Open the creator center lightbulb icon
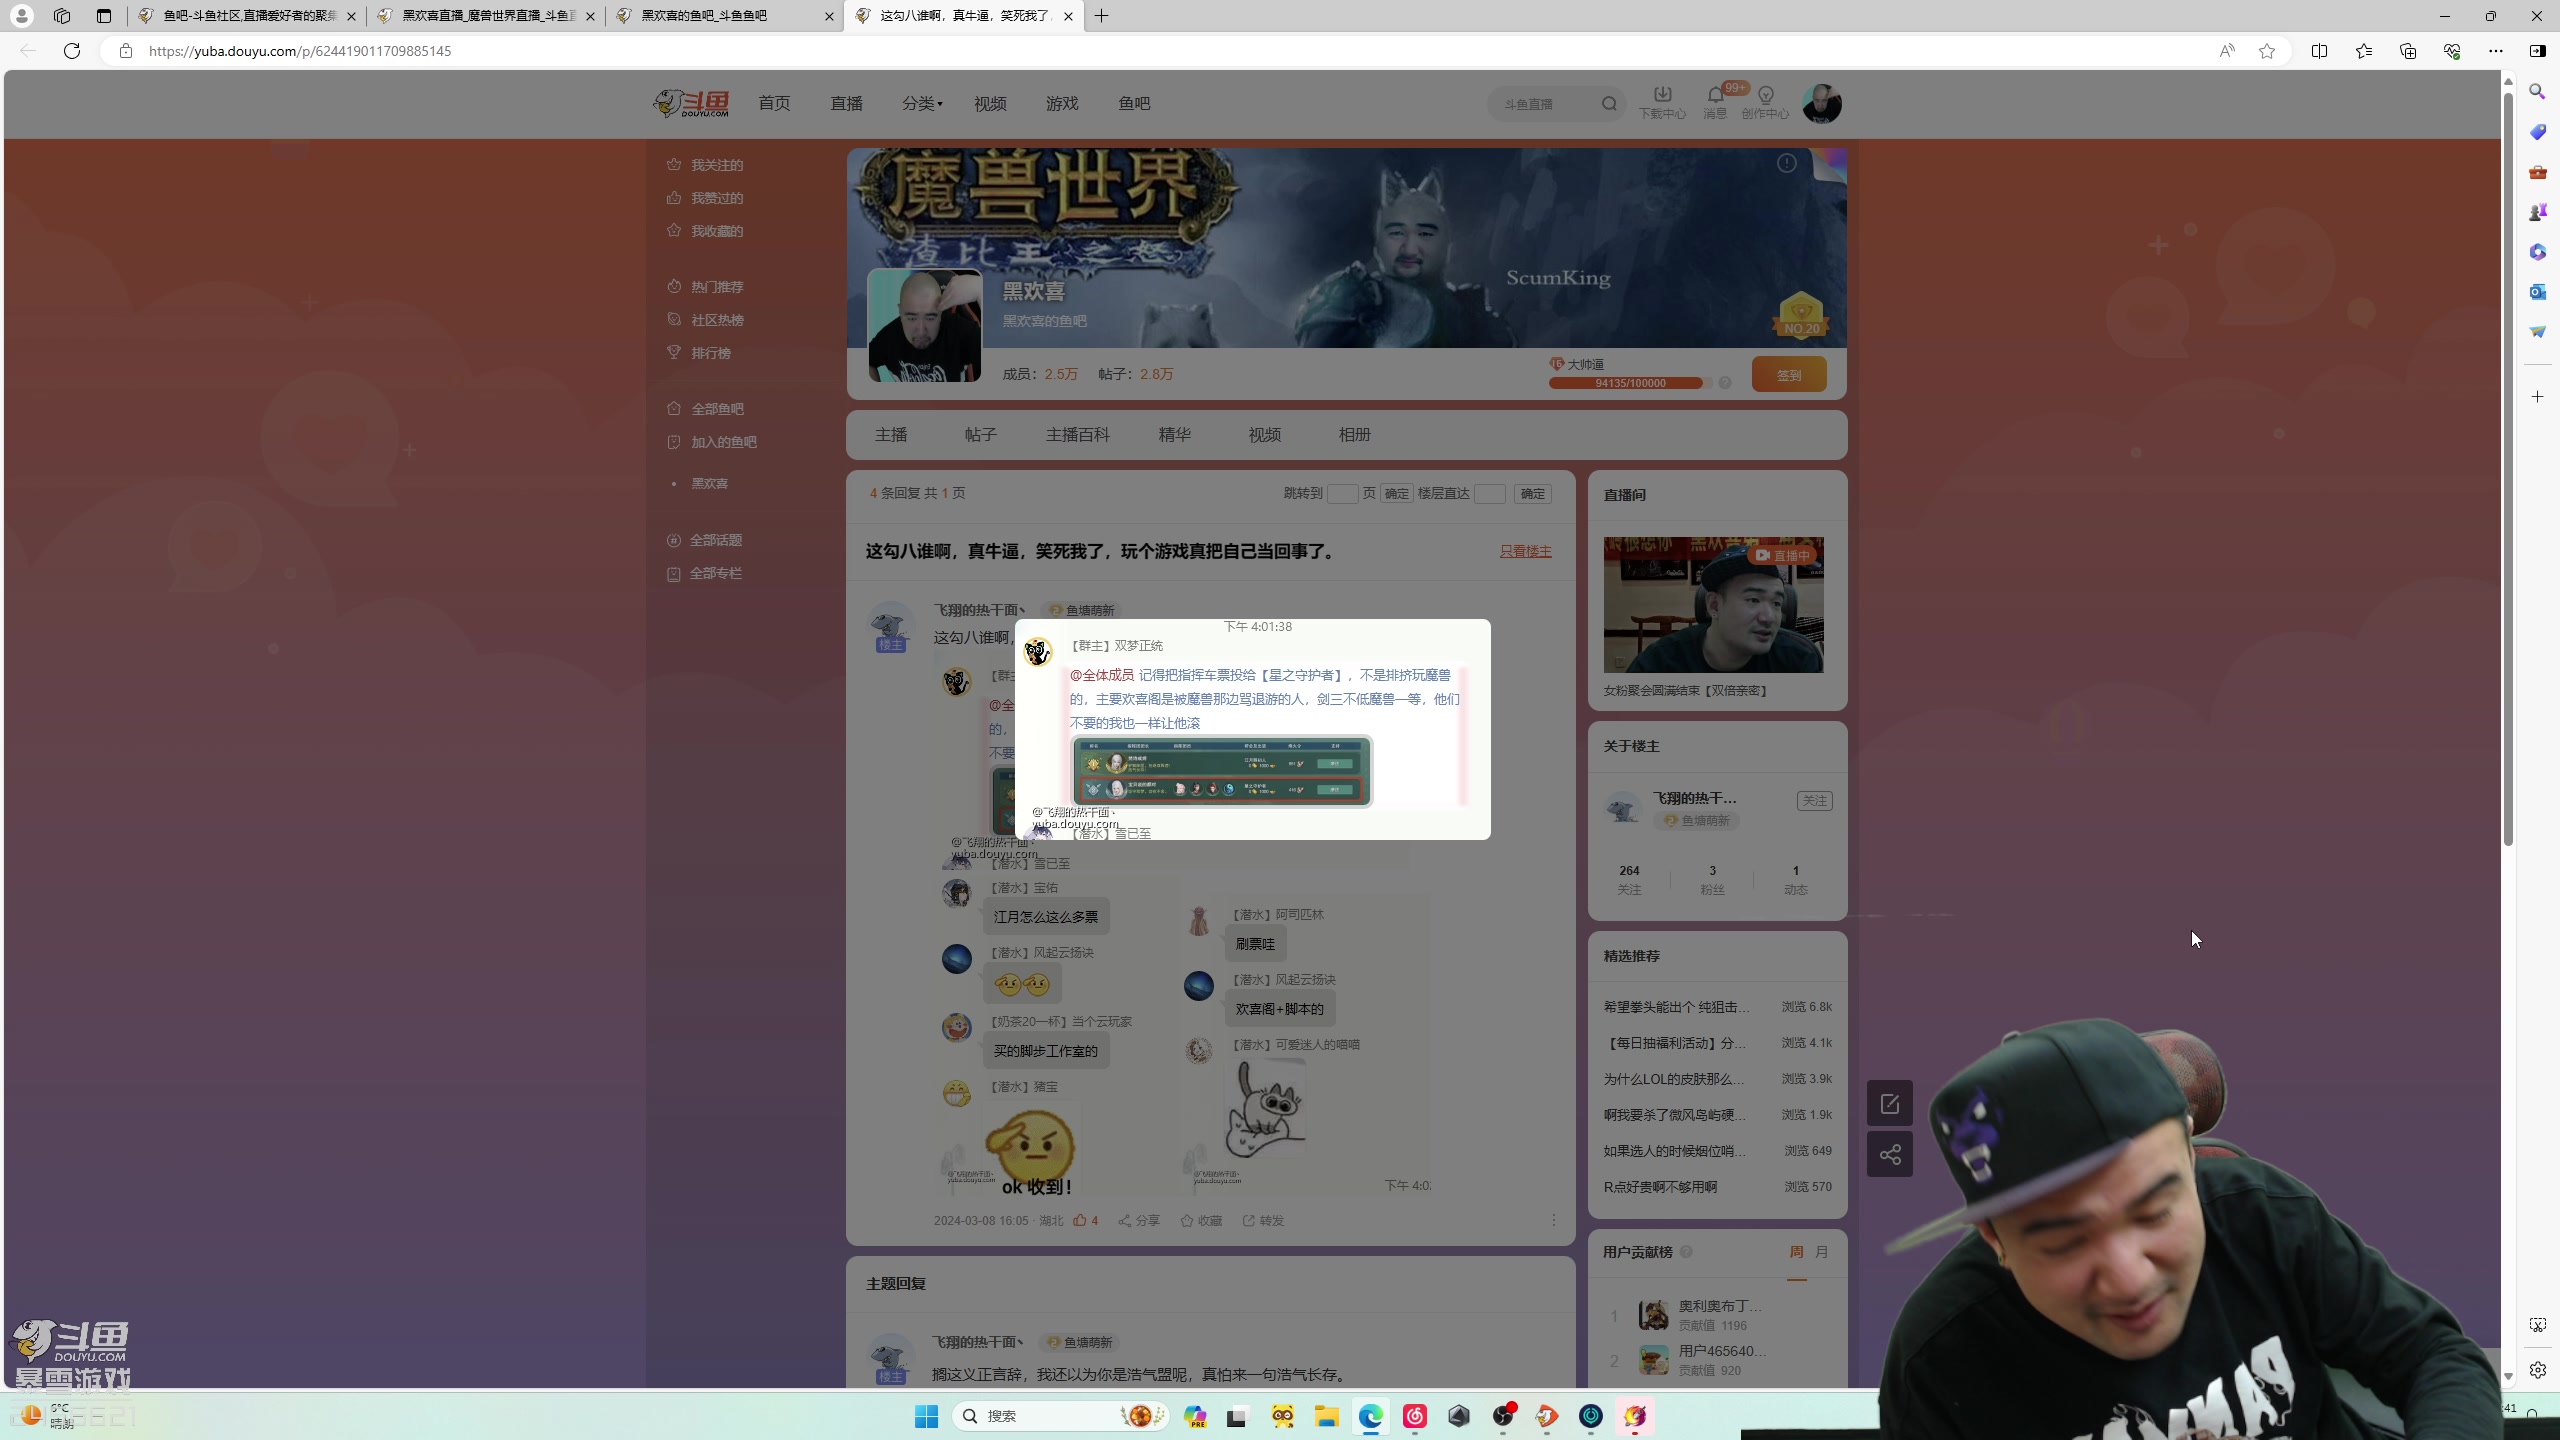2560x1440 pixels. click(x=1765, y=103)
